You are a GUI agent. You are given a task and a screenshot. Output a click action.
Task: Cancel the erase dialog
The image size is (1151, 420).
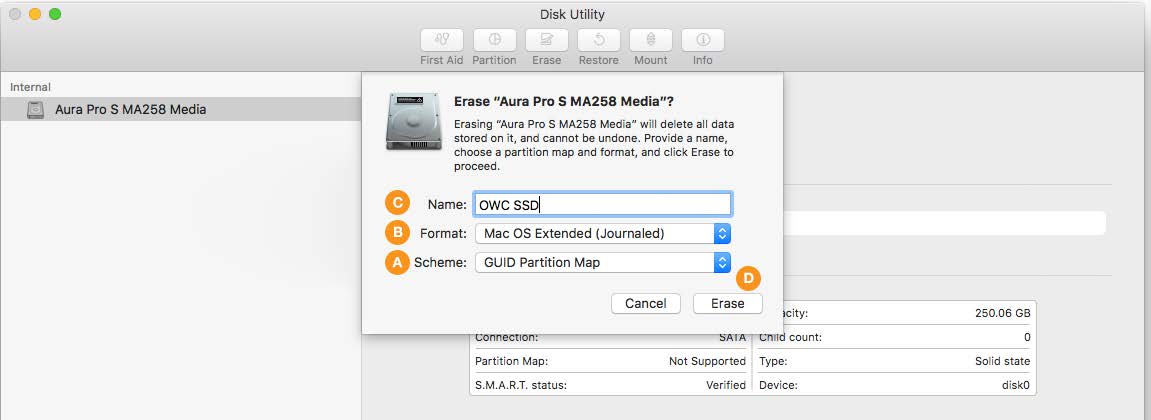click(x=645, y=303)
